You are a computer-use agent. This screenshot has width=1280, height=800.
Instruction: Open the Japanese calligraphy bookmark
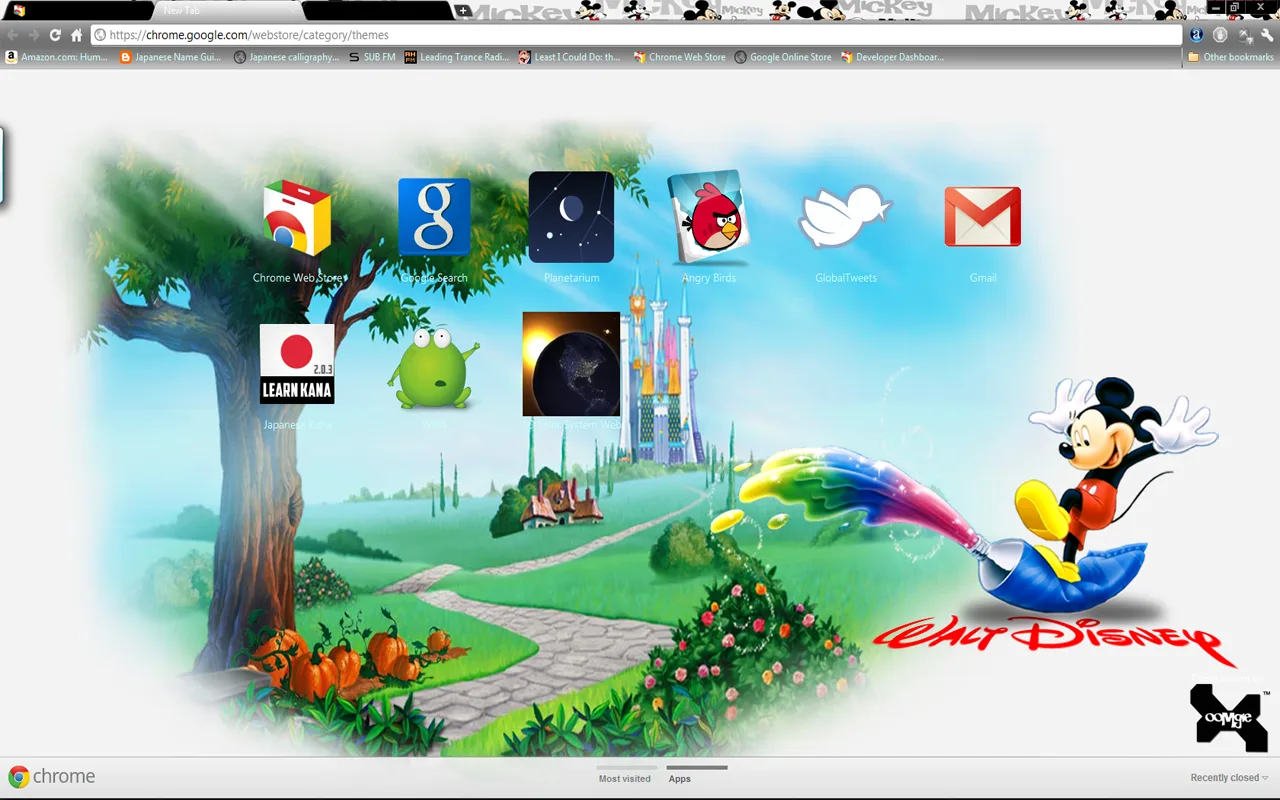(287, 57)
